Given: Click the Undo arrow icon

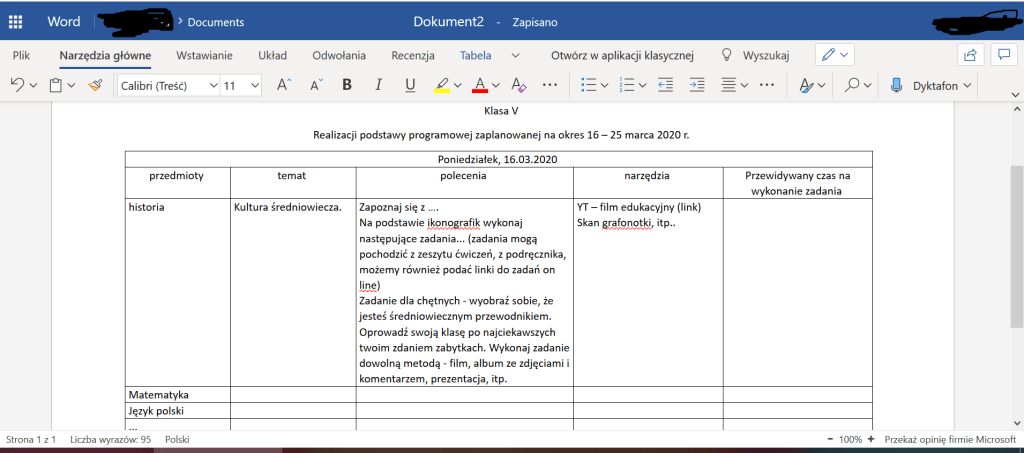Looking at the screenshot, I should [x=17, y=86].
